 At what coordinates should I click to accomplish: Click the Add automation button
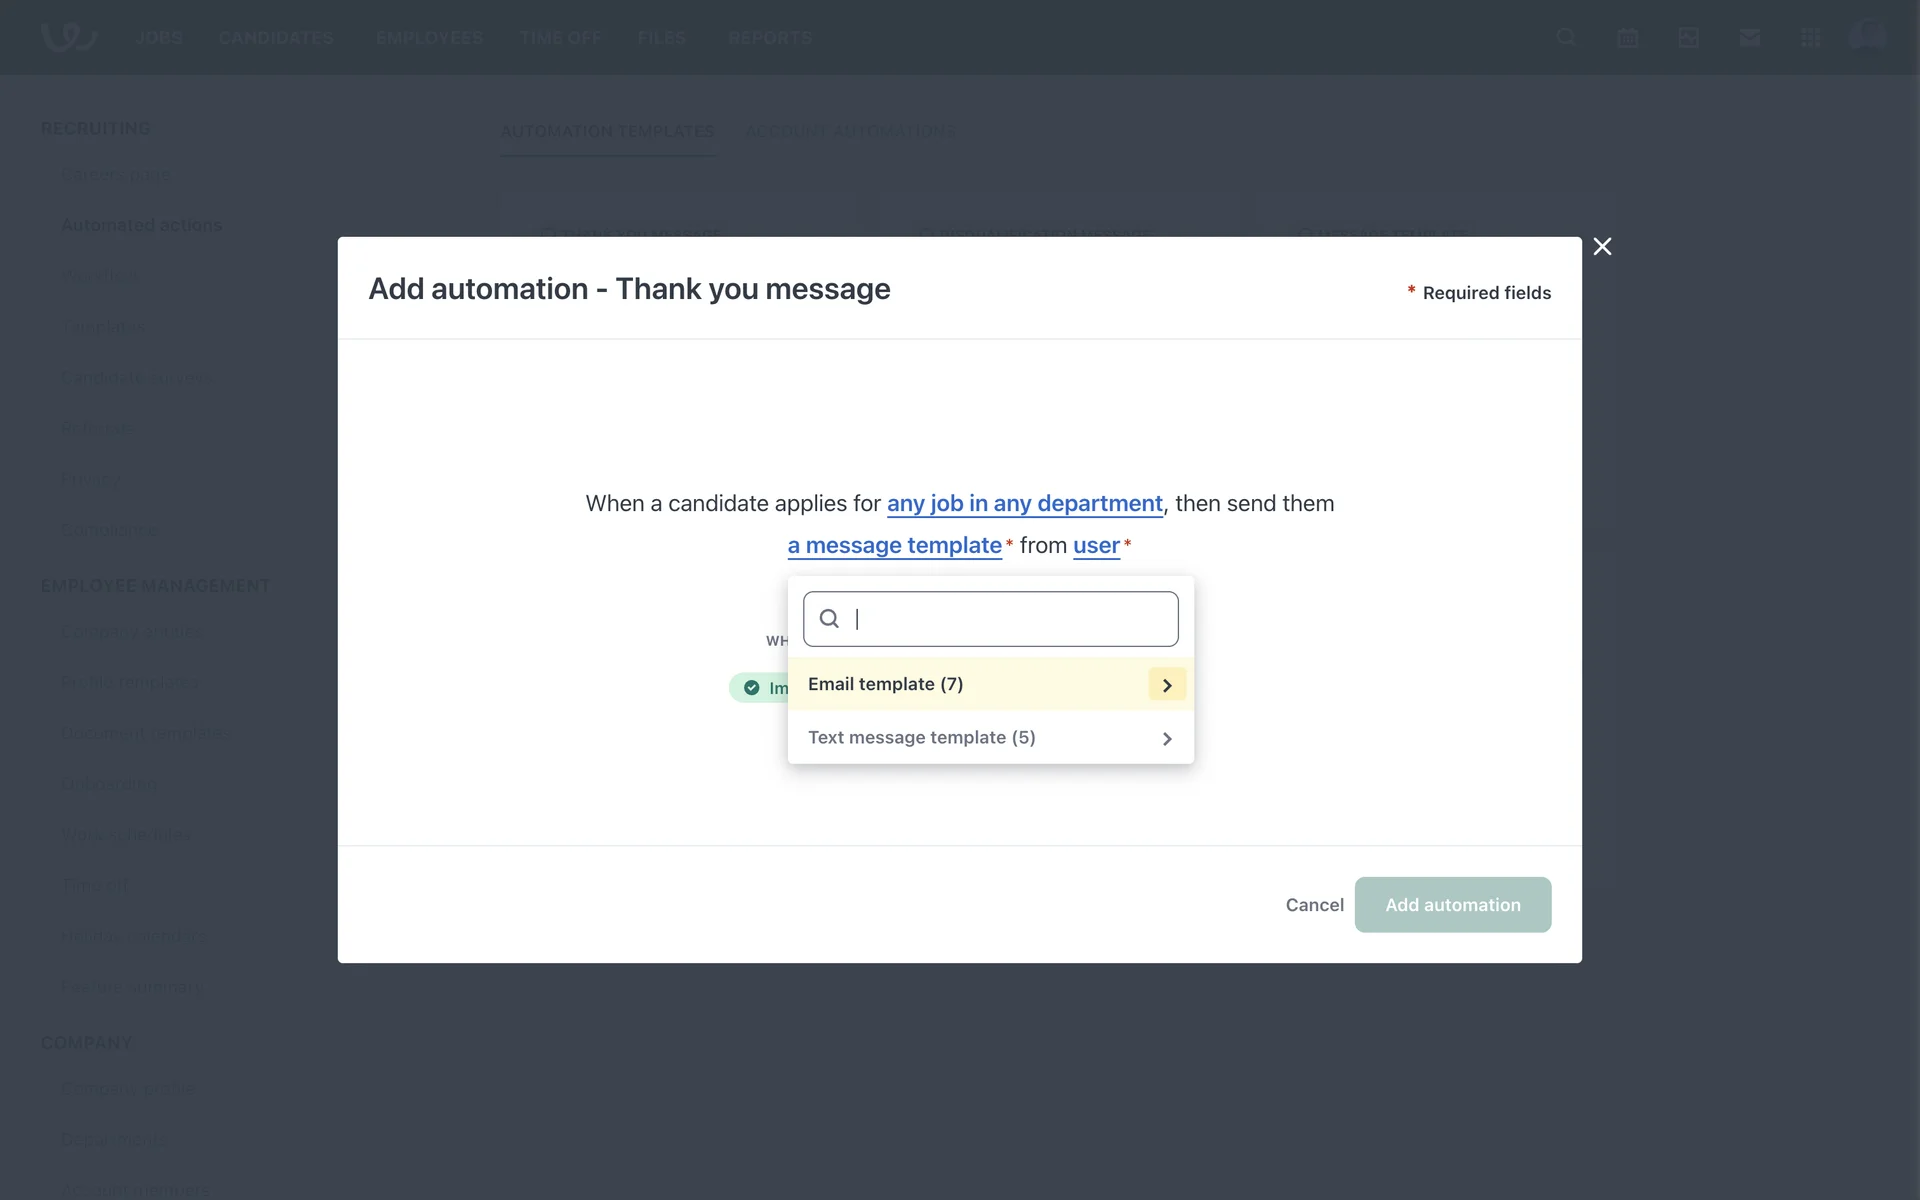1452,905
